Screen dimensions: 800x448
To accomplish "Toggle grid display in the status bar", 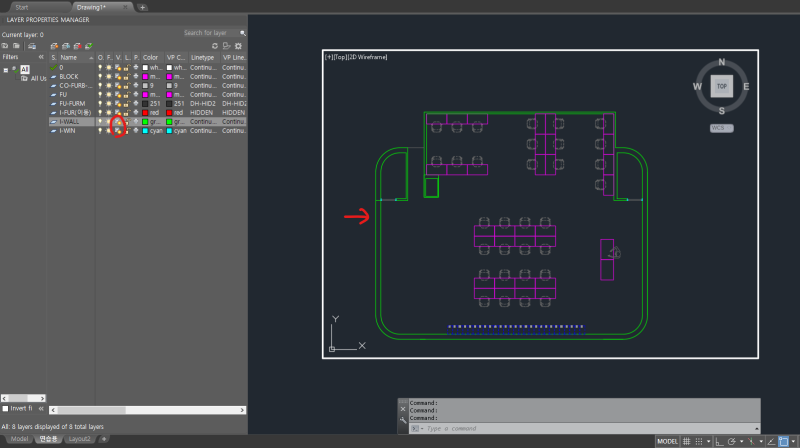I will (x=686, y=441).
